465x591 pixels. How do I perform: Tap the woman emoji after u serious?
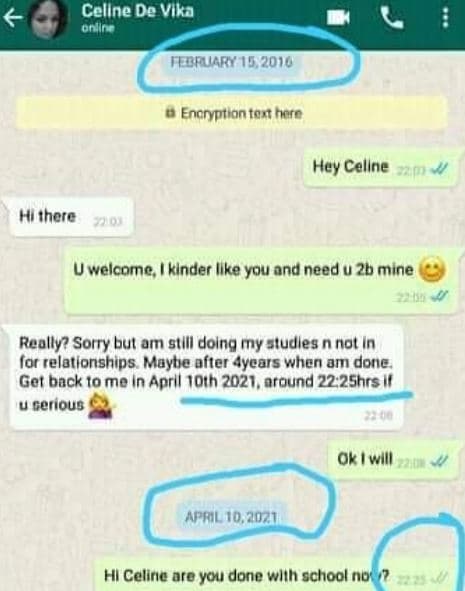pyautogui.click(x=101, y=405)
